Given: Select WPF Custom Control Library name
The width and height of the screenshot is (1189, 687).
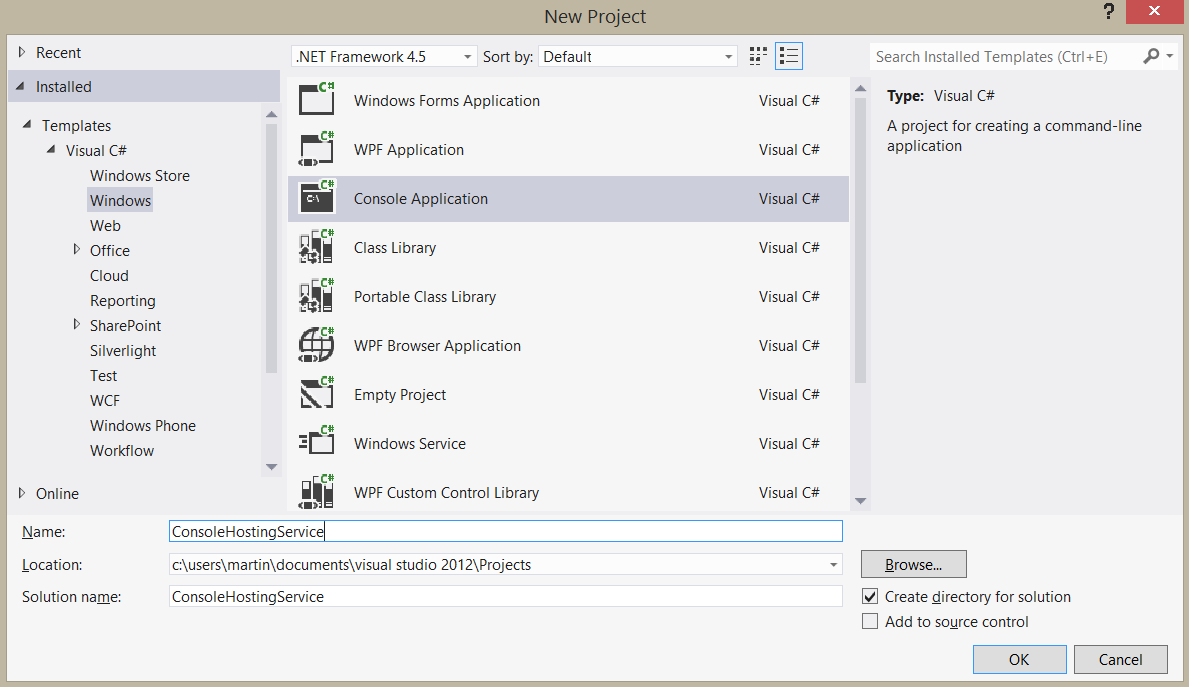Looking at the screenshot, I should click(447, 493).
